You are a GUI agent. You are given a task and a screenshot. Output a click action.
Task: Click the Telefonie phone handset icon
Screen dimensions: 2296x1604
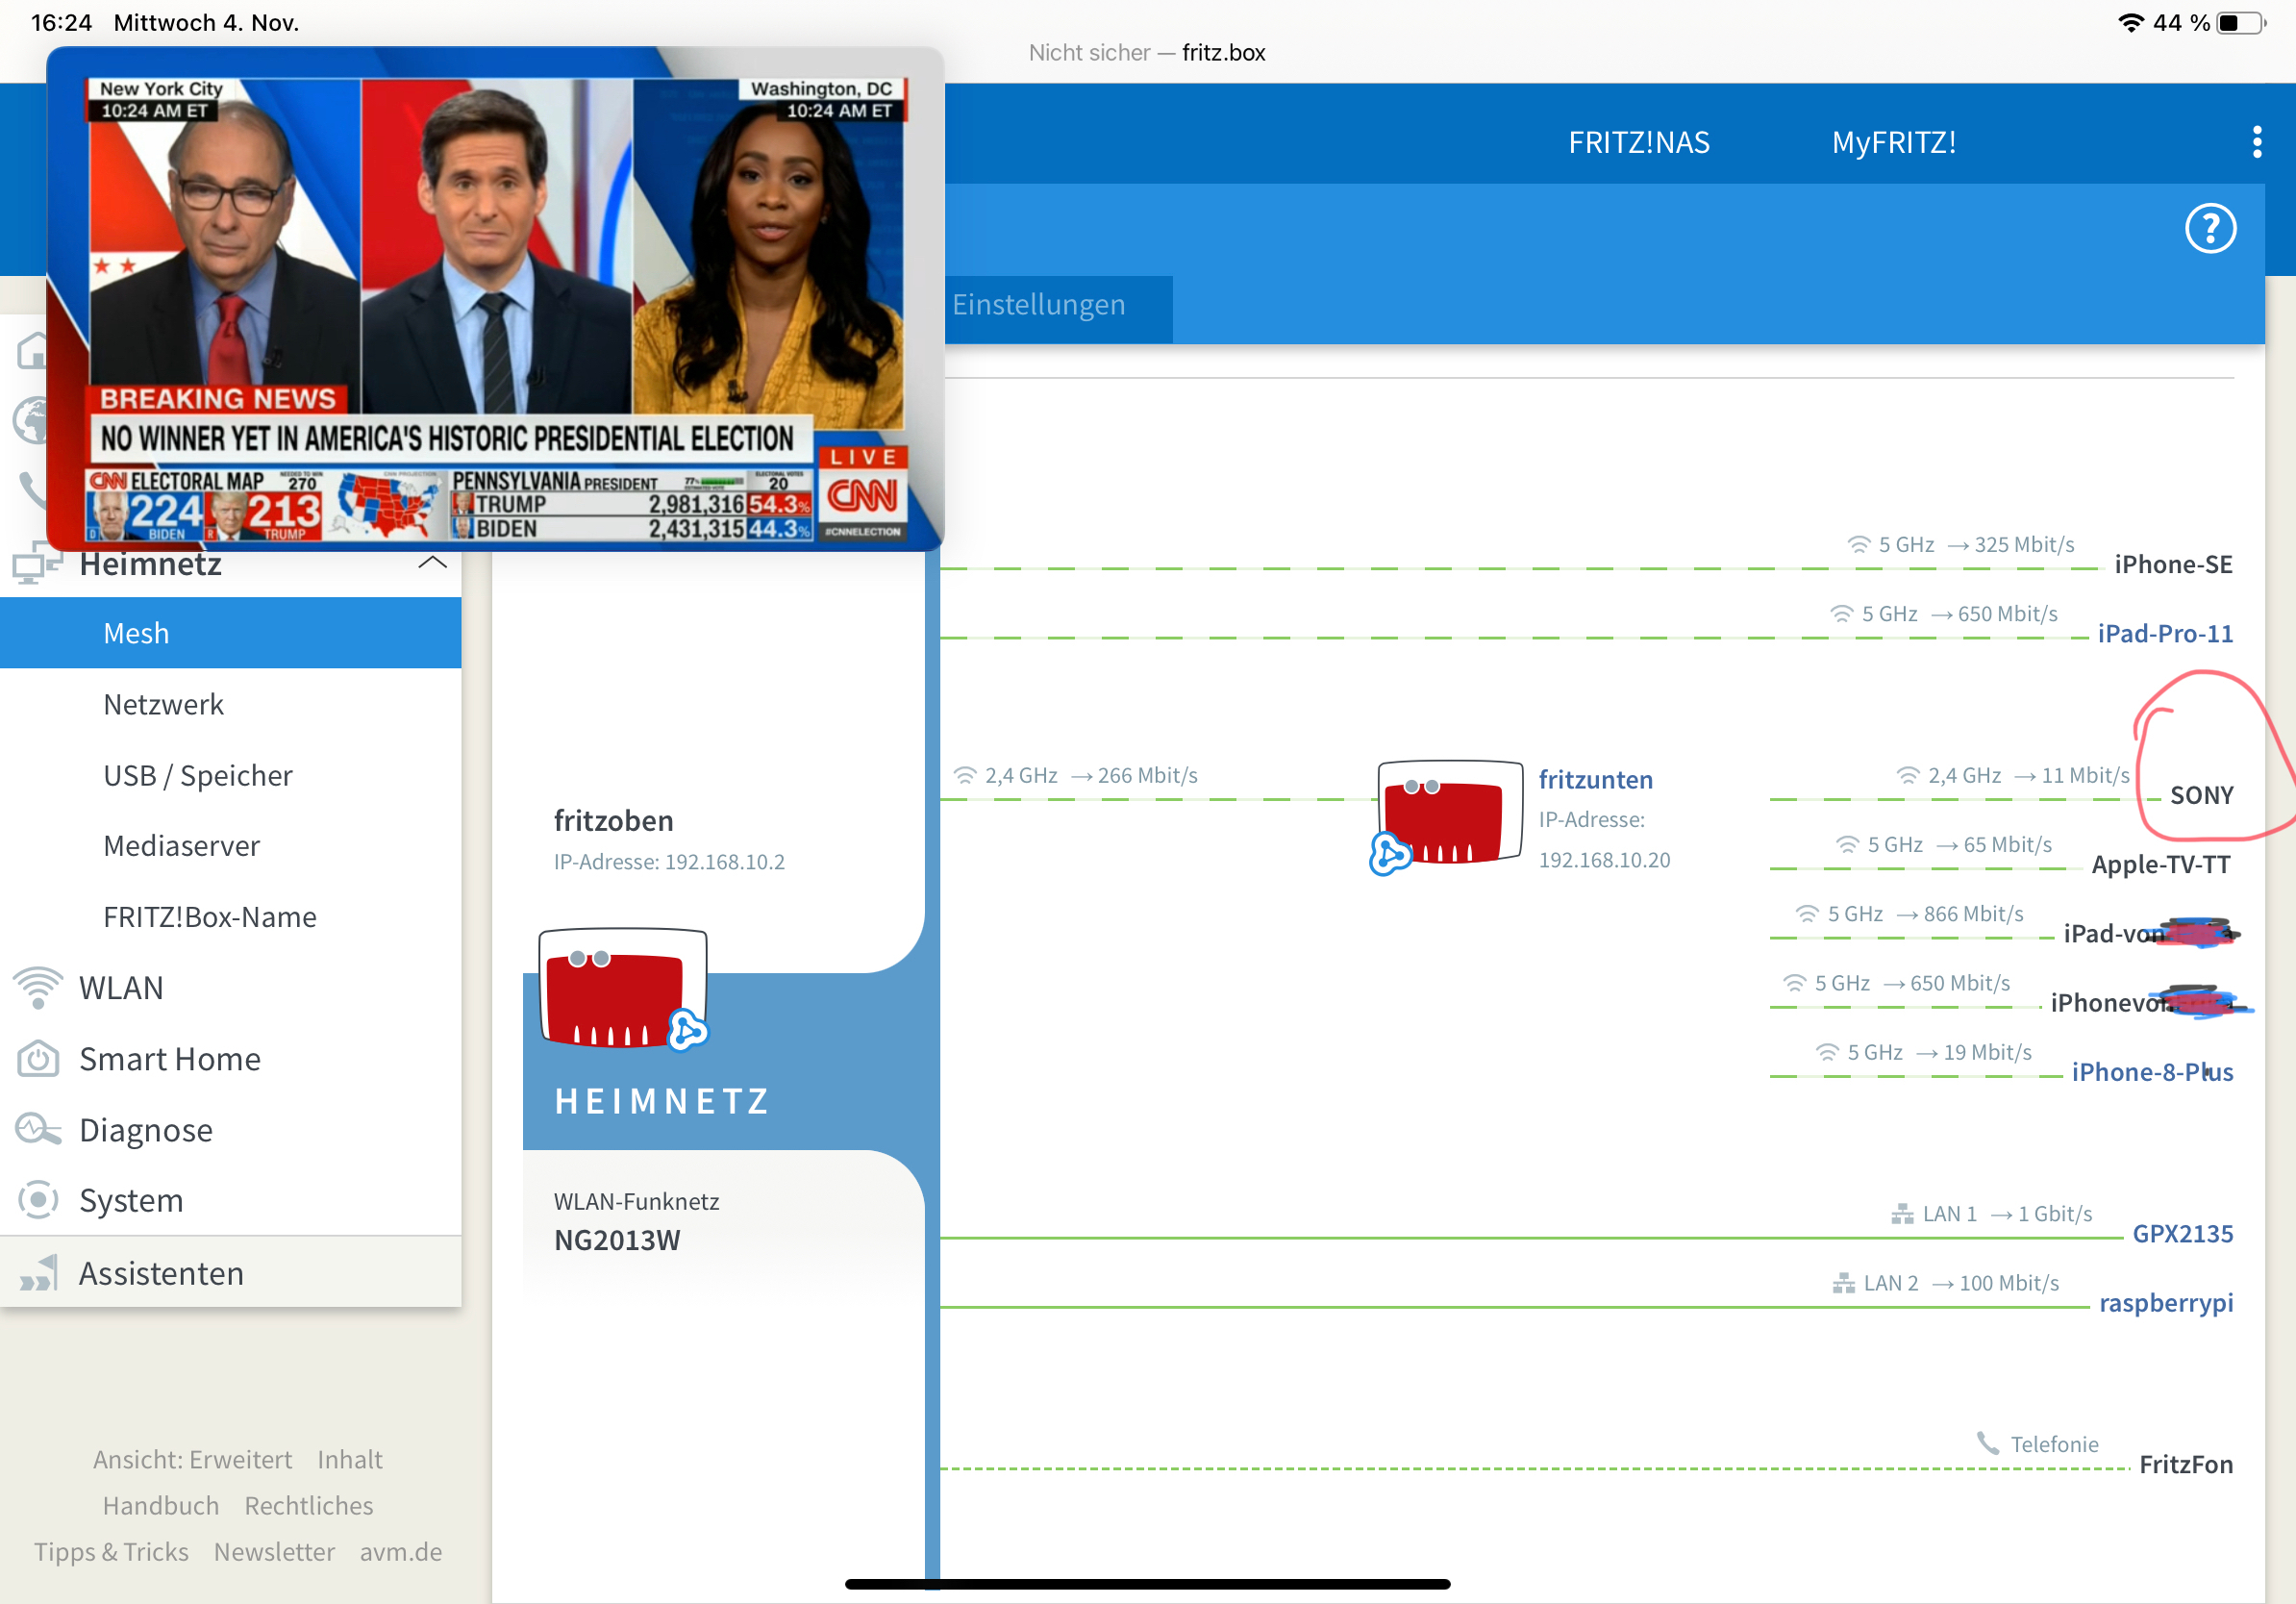click(1988, 1443)
